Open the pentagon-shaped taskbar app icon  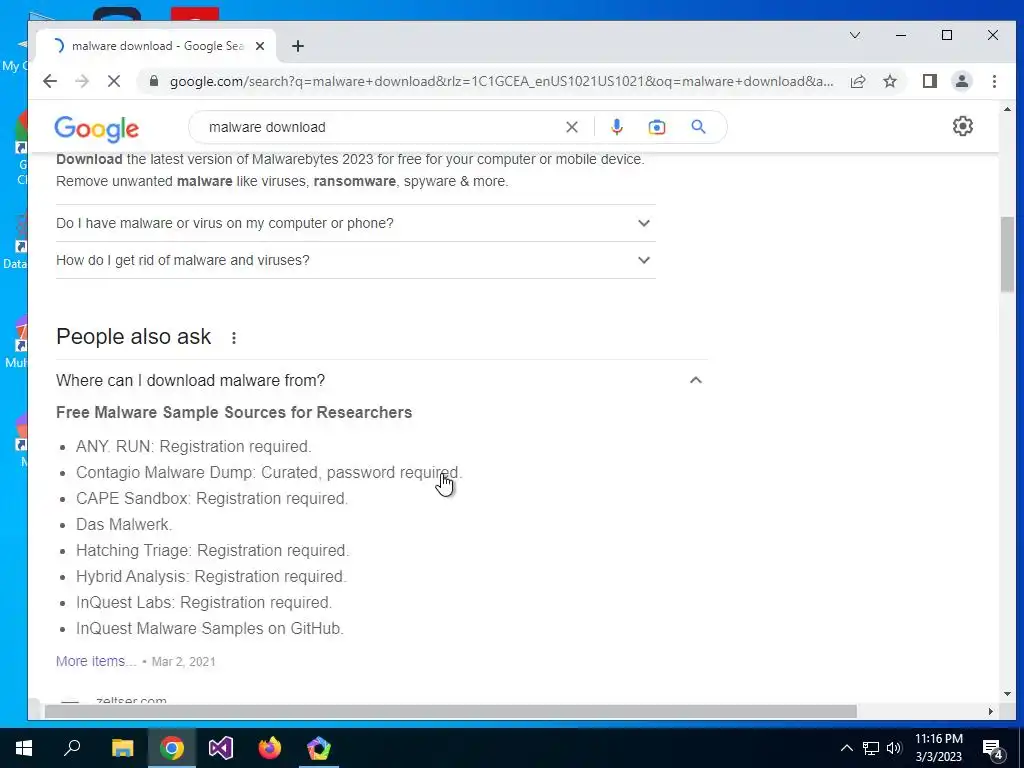[319, 748]
